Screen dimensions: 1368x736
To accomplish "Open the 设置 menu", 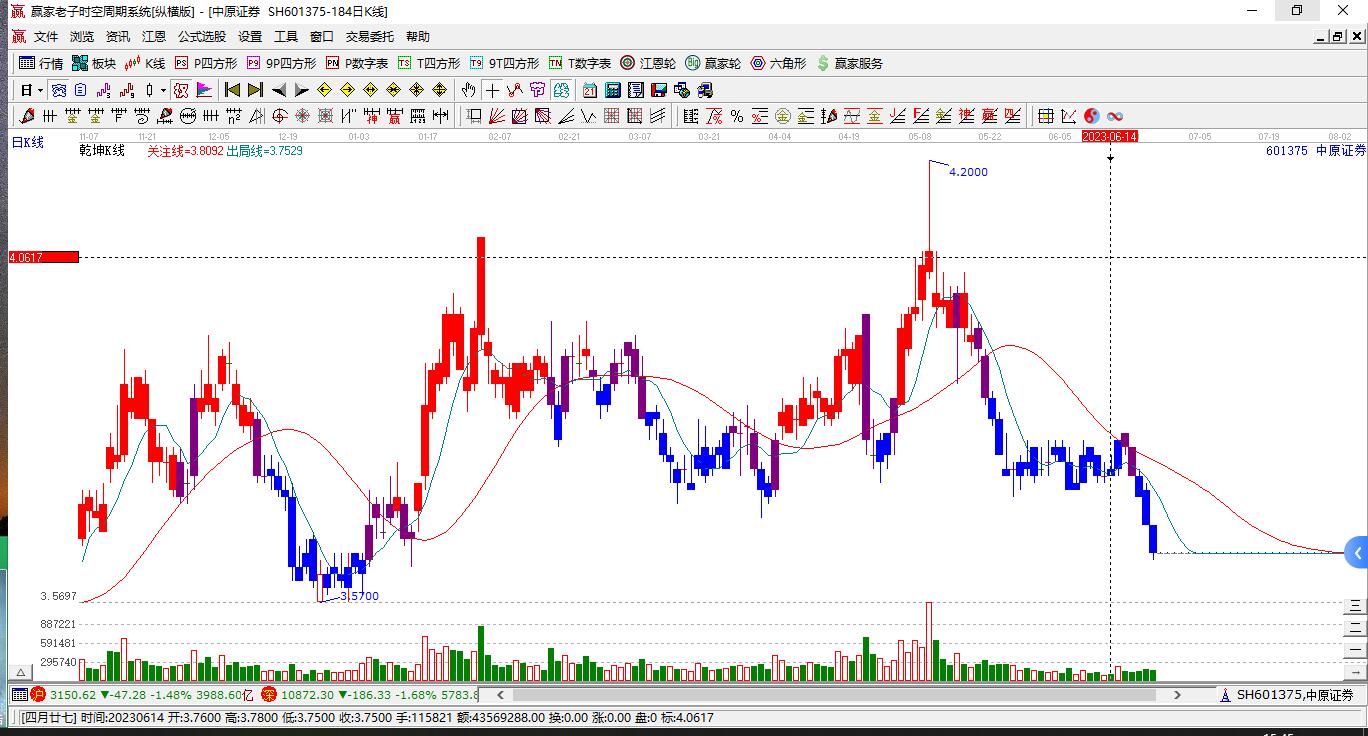I will click(250, 37).
